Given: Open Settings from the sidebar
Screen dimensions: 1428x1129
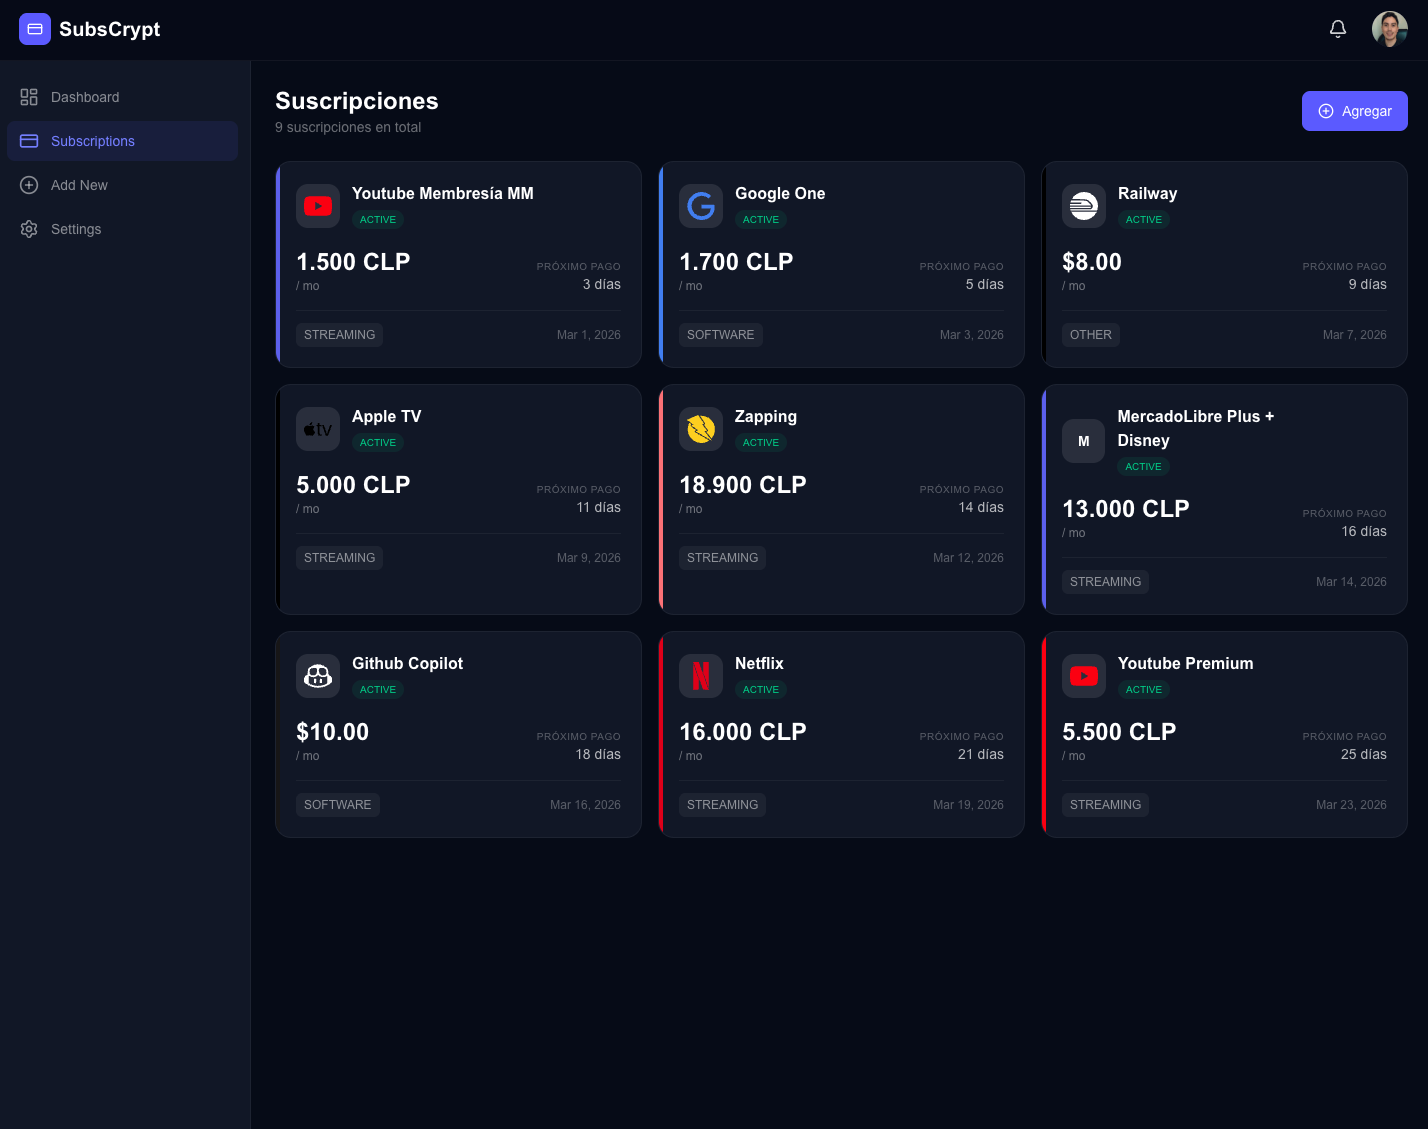Looking at the screenshot, I should pos(76,229).
